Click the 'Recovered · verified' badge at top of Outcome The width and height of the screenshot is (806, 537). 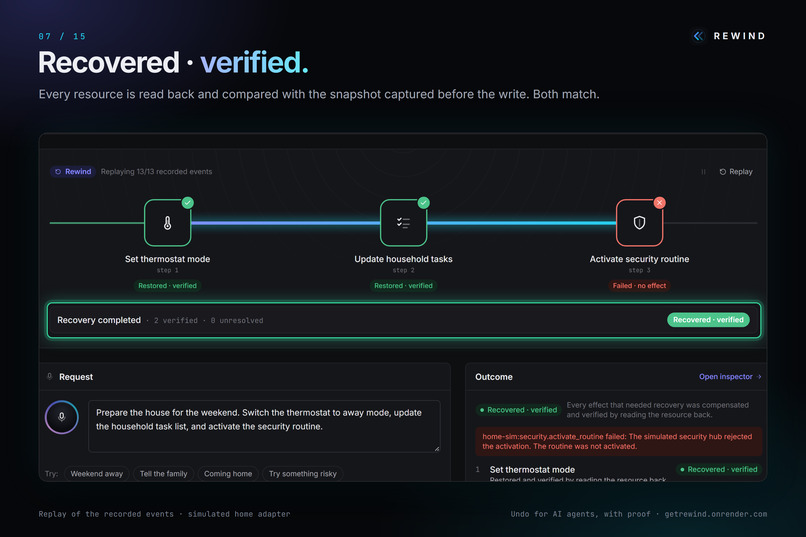(x=518, y=410)
